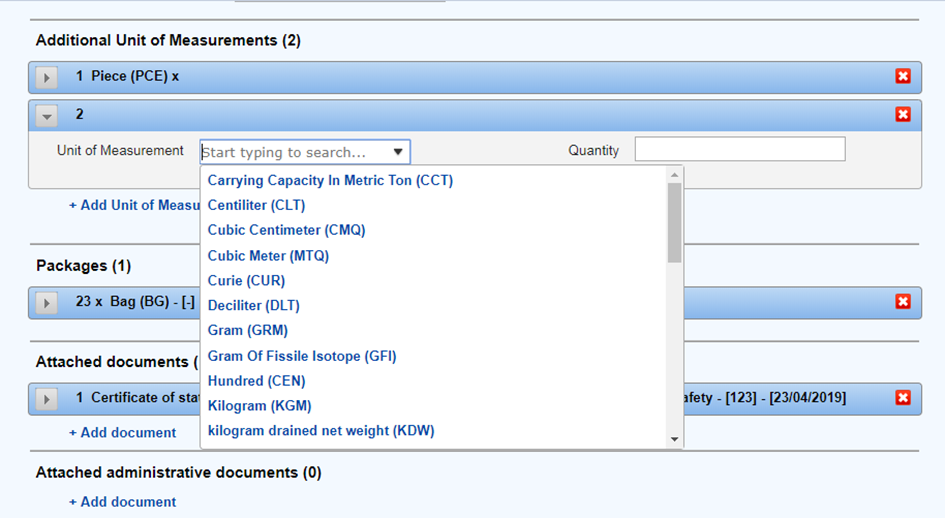Remove the attached certificate document row
The height and width of the screenshot is (518, 945).
[903, 398]
